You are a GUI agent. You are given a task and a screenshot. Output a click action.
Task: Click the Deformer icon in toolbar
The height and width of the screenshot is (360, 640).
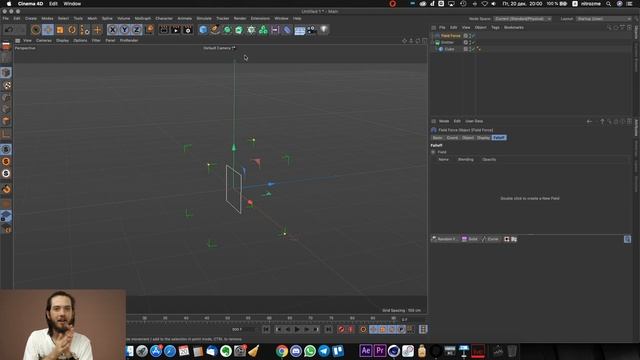287,30
